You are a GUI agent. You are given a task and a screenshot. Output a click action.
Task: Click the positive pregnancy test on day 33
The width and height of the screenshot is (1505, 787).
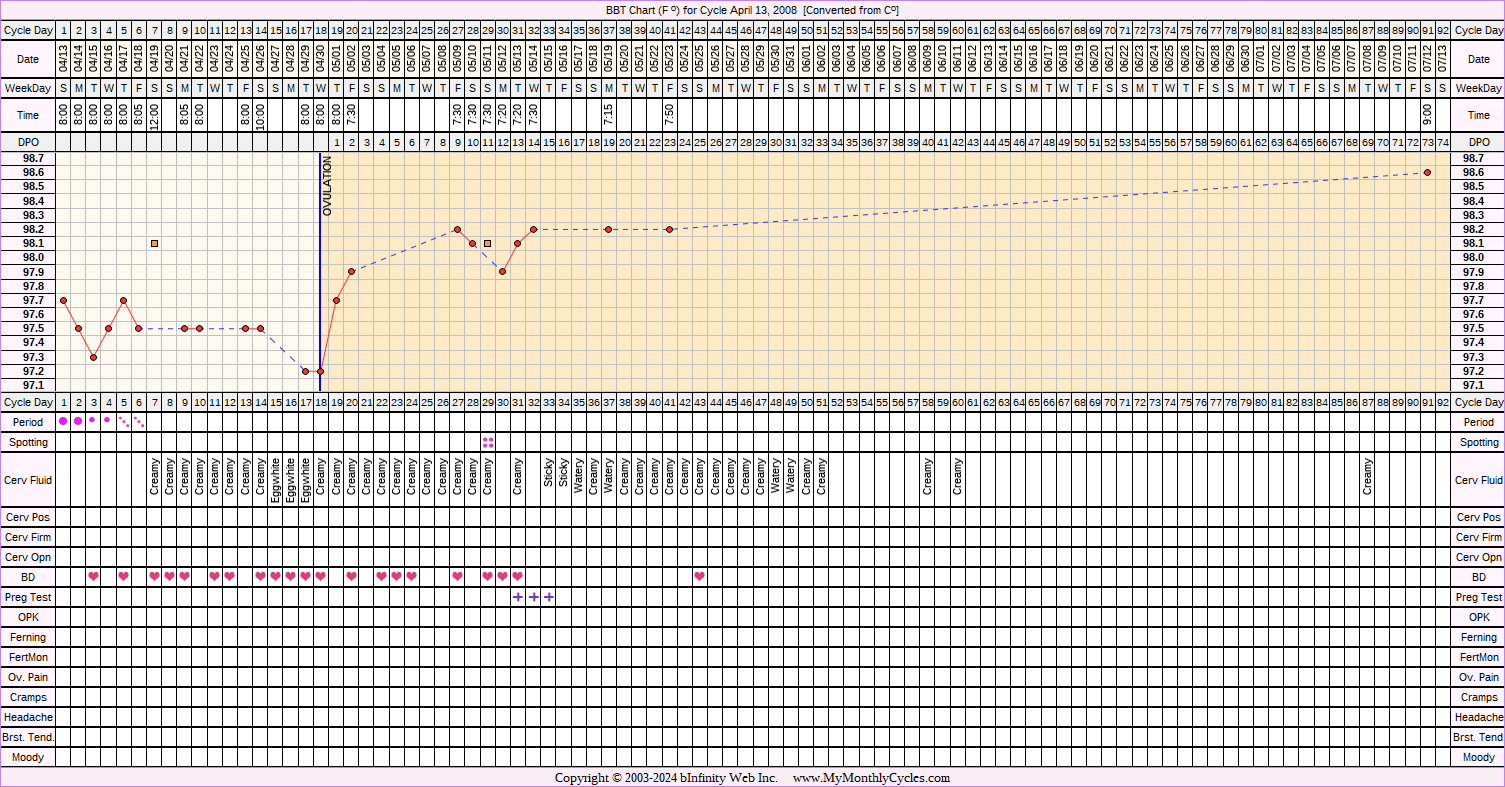tap(548, 597)
